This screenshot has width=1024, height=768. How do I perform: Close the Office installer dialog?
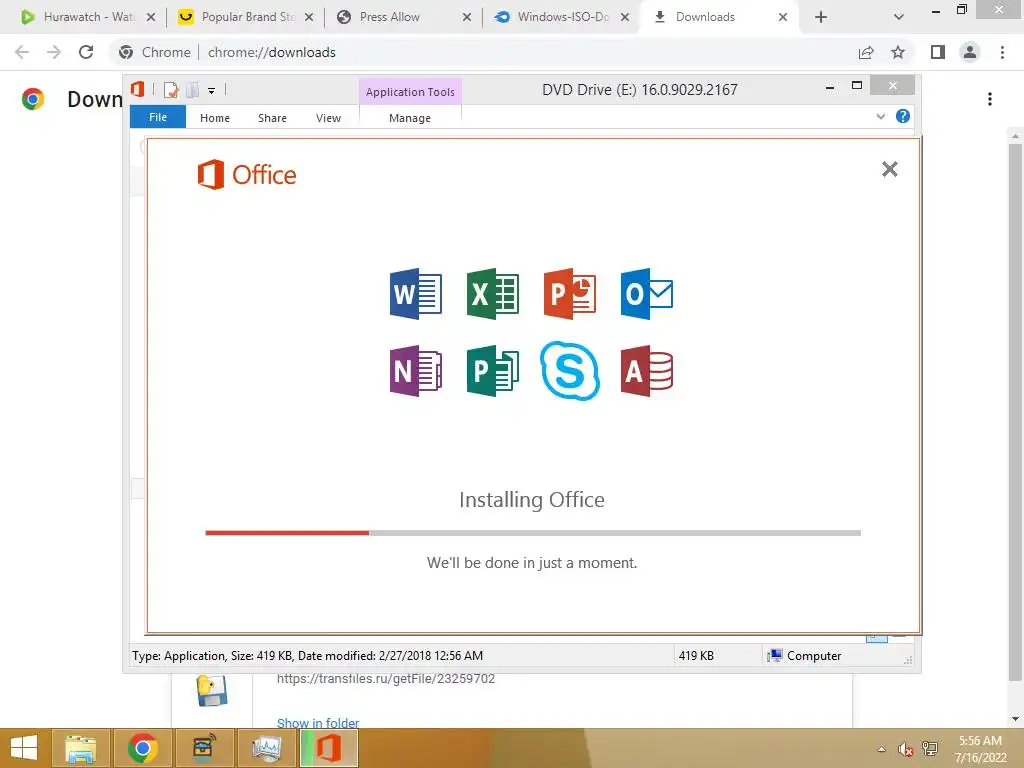coord(889,169)
